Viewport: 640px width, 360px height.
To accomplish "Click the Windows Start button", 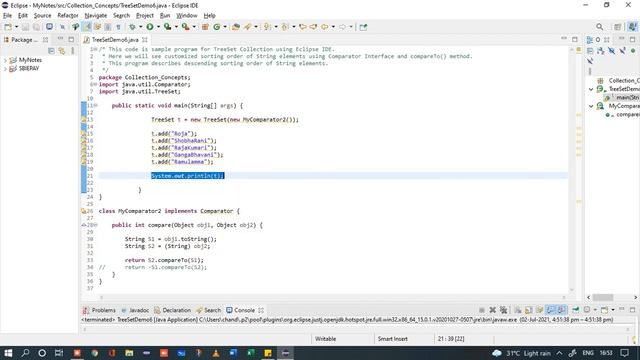I will tap(8, 353).
